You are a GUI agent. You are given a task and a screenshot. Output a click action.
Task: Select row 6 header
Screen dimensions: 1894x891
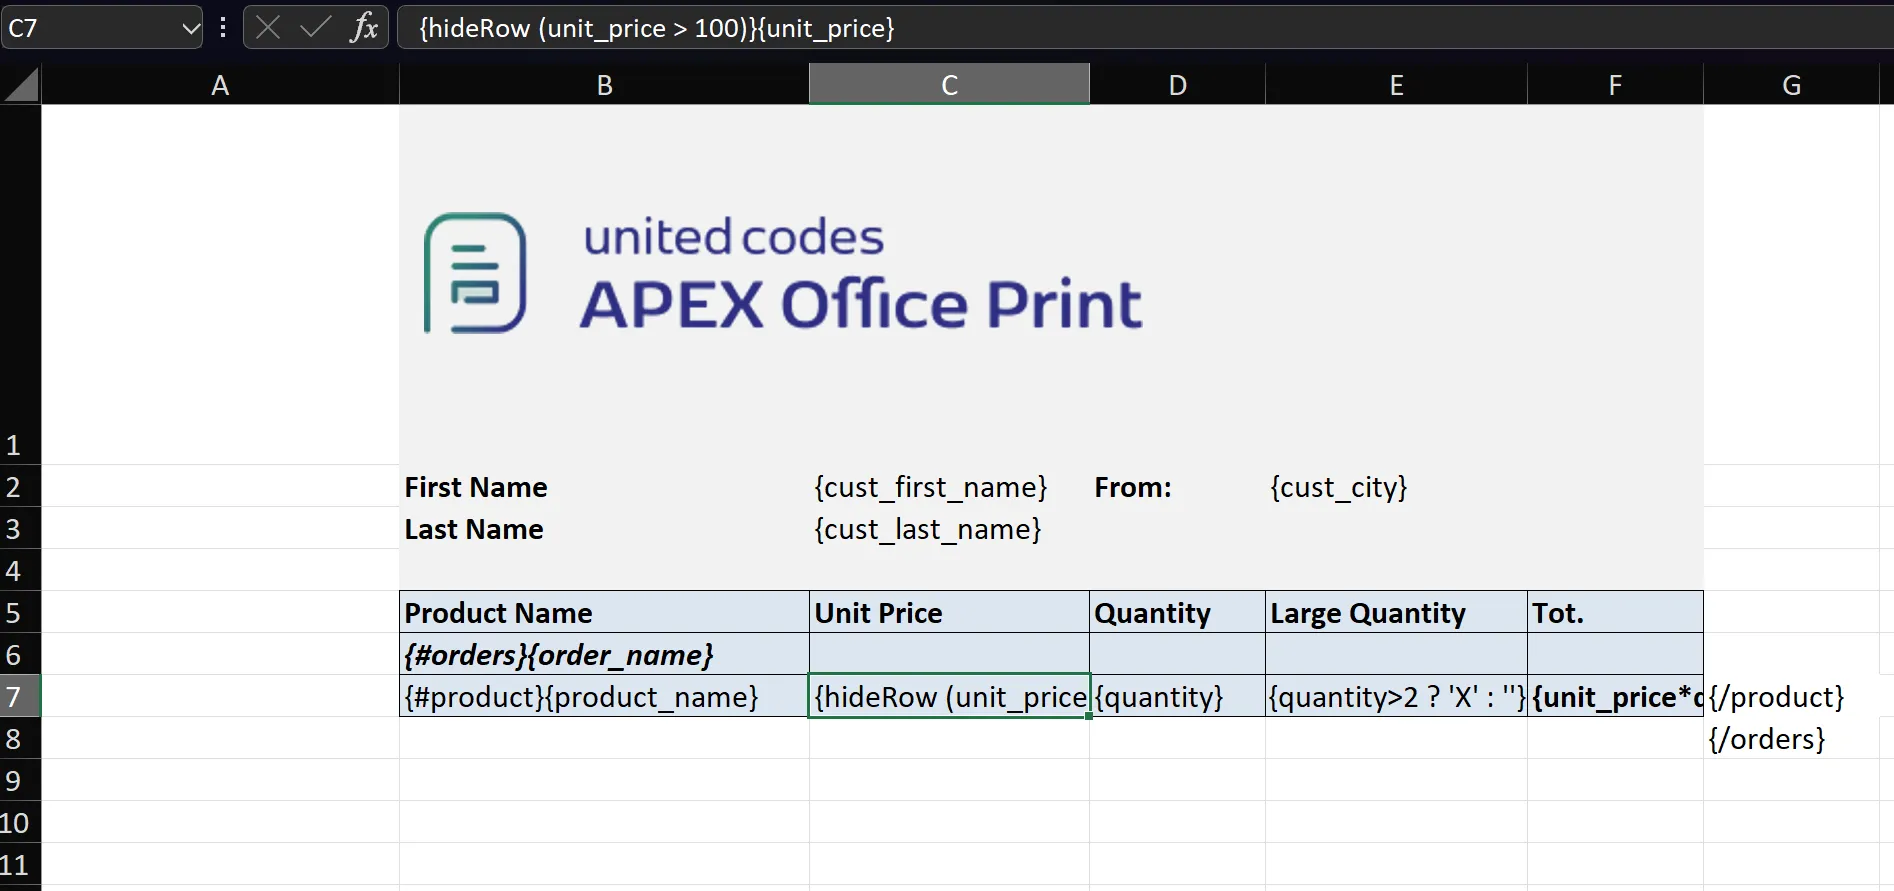click(x=20, y=654)
